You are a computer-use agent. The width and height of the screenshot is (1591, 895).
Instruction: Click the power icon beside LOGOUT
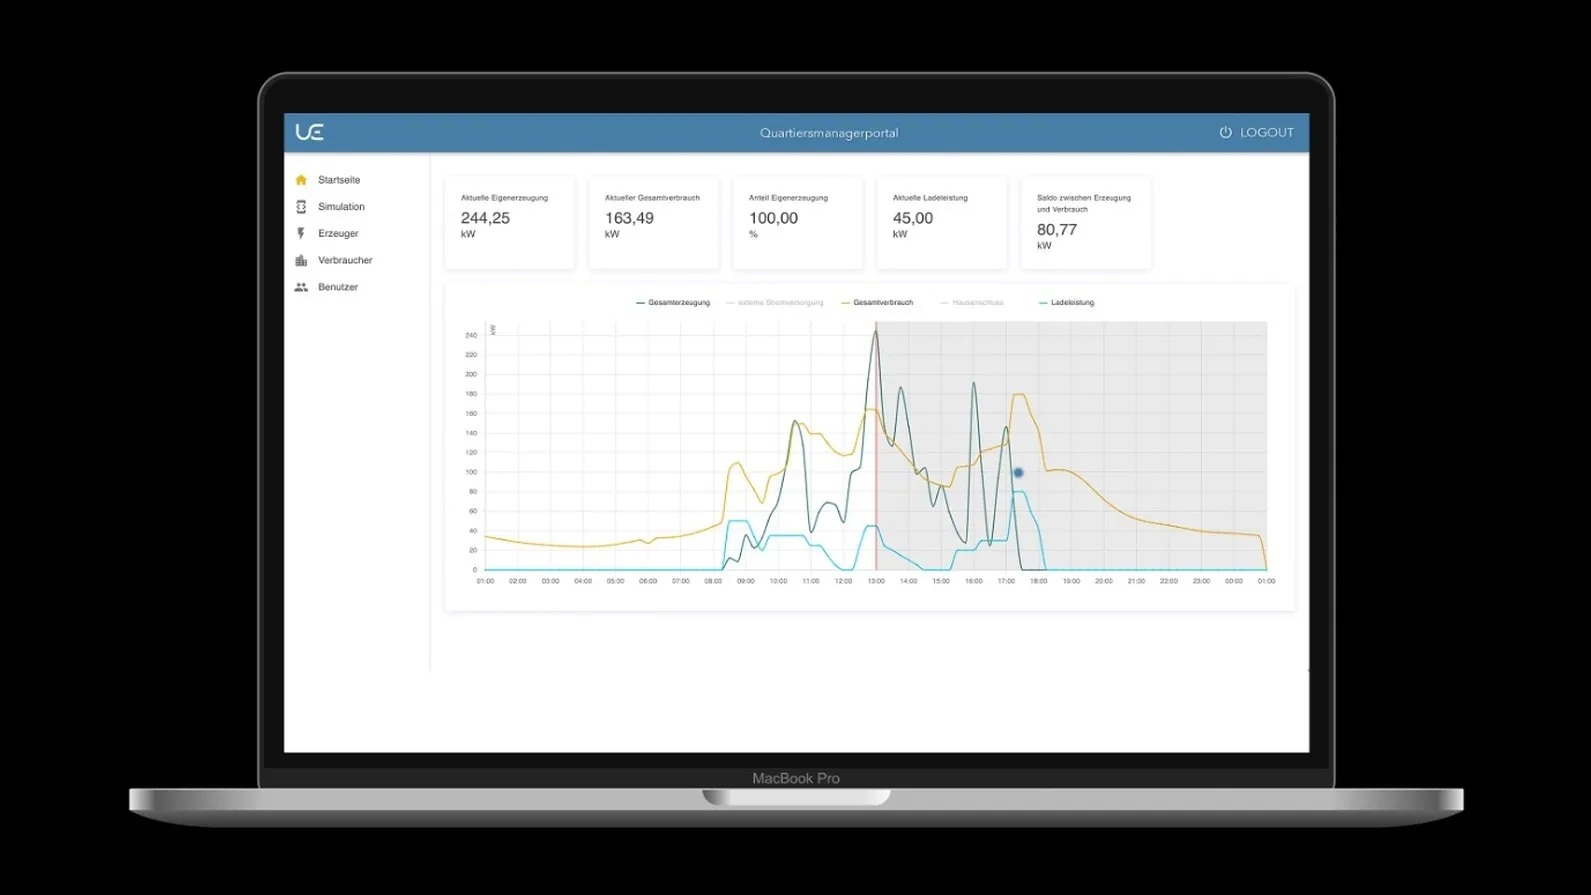pos(1225,132)
